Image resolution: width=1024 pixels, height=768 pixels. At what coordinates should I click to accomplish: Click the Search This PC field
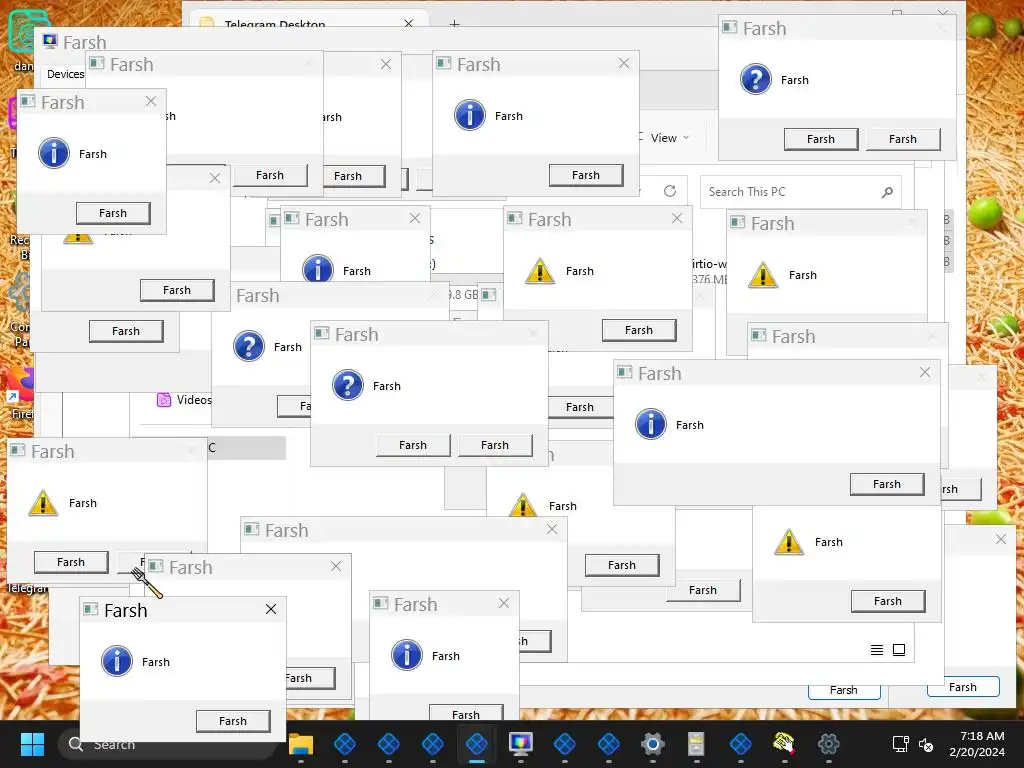click(x=801, y=192)
